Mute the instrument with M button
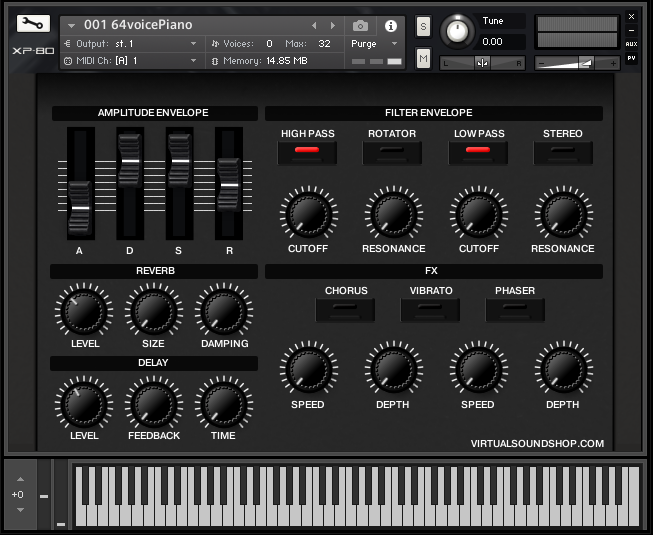Image resolution: width=653 pixels, height=535 pixels. (423, 60)
